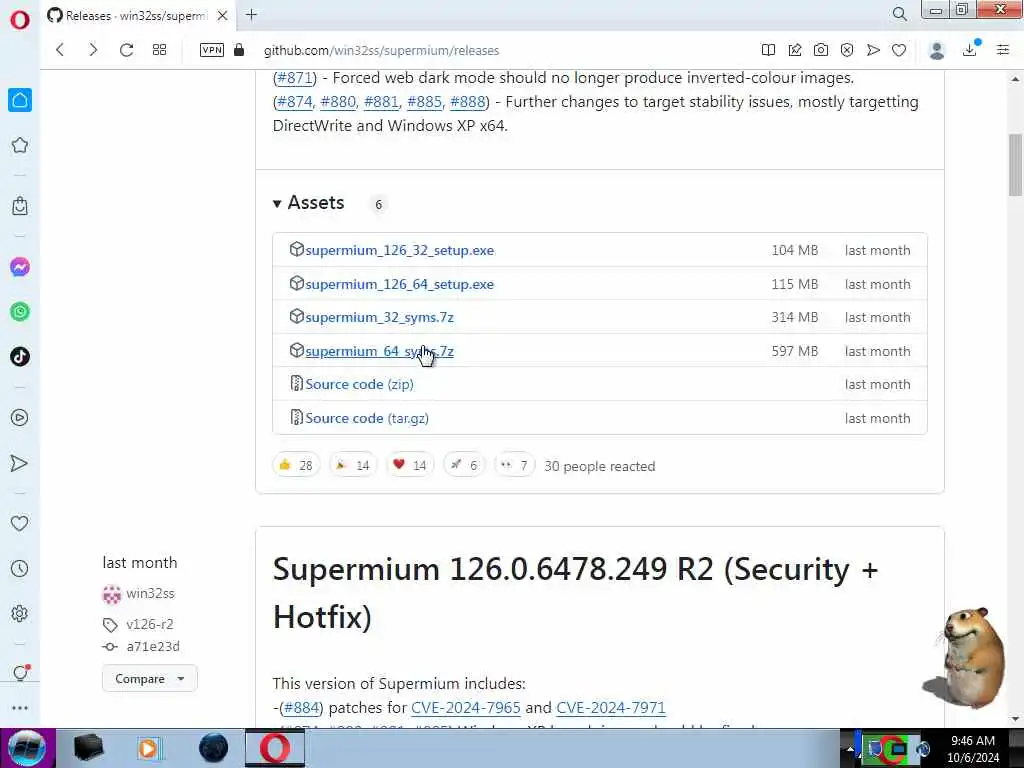
Task: Open the ad blocker shield icon
Action: click(x=847, y=50)
